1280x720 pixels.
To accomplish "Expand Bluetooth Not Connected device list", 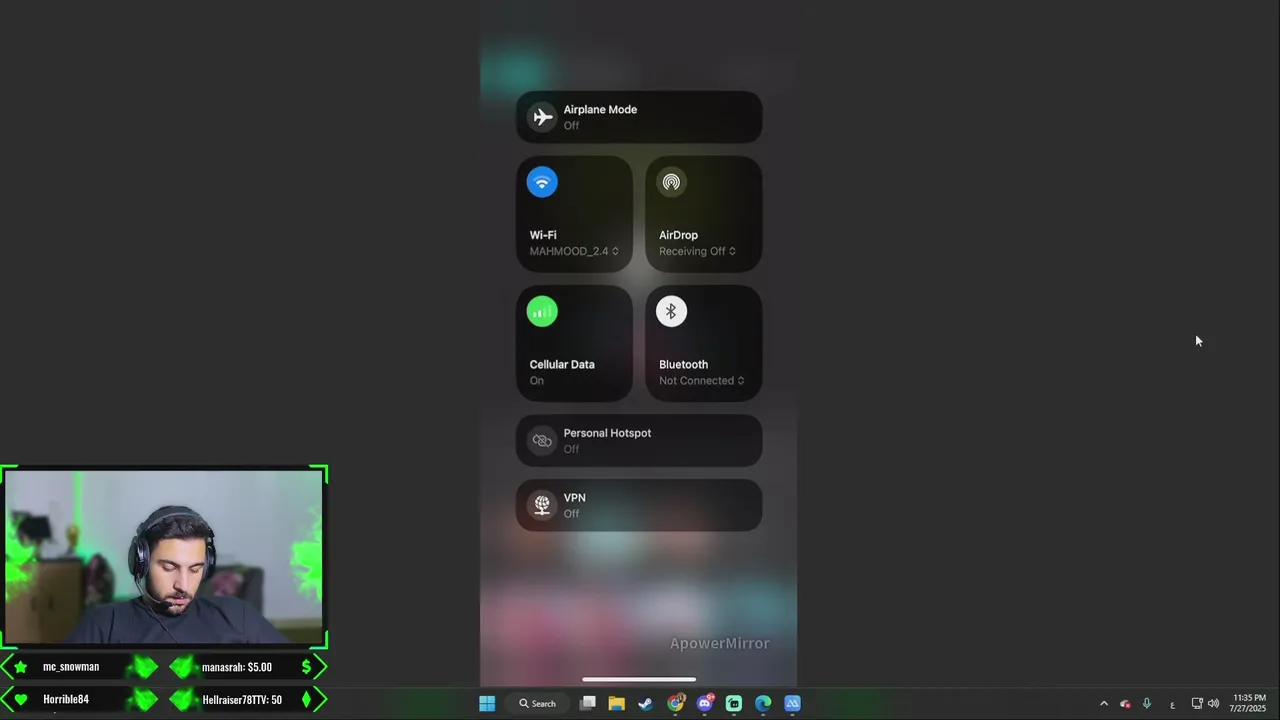I will [x=701, y=381].
